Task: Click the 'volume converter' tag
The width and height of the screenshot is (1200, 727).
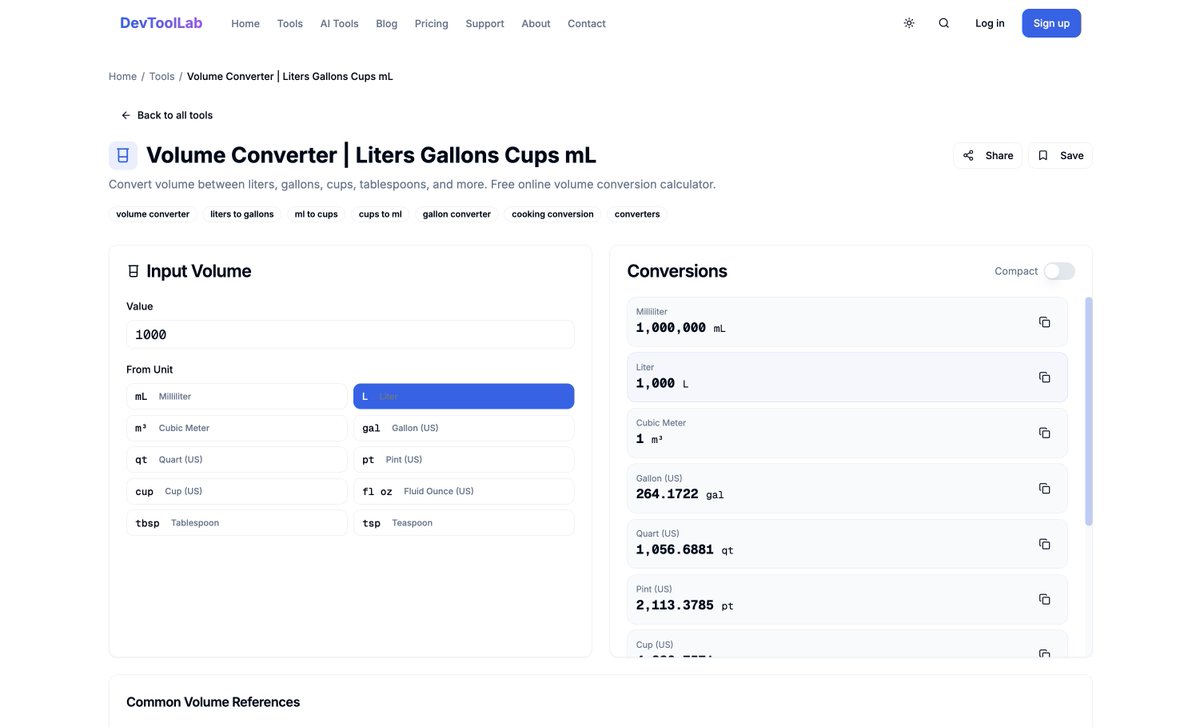Action: coord(153,214)
